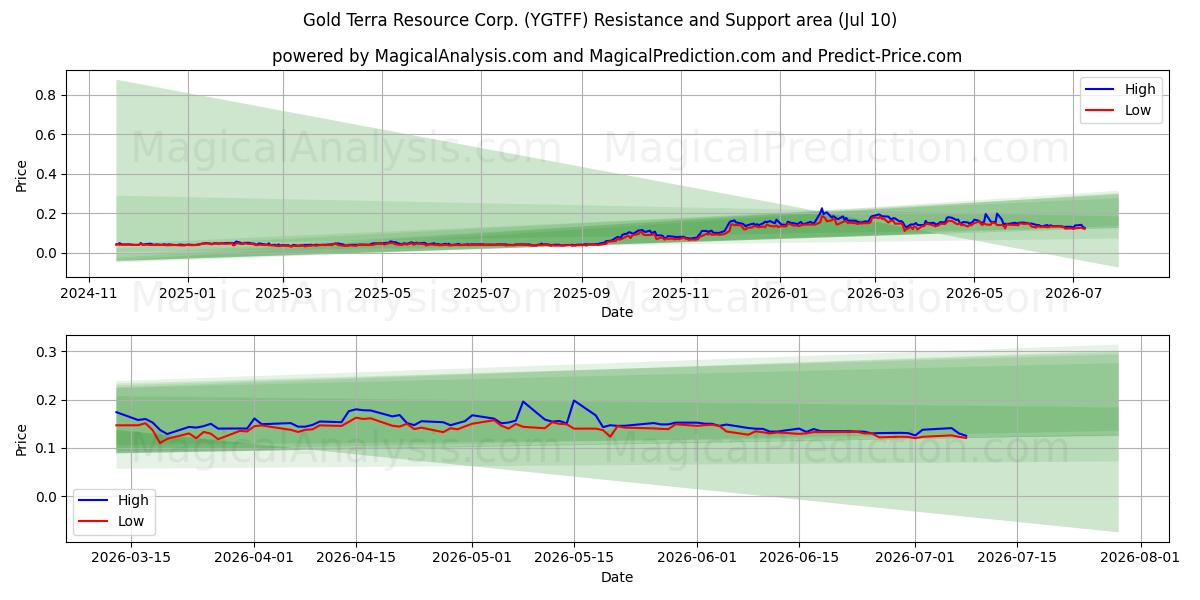Click the bottom chart x-axis label '2026-05-15'
Screen dimensions: 1200x600
[574, 558]
